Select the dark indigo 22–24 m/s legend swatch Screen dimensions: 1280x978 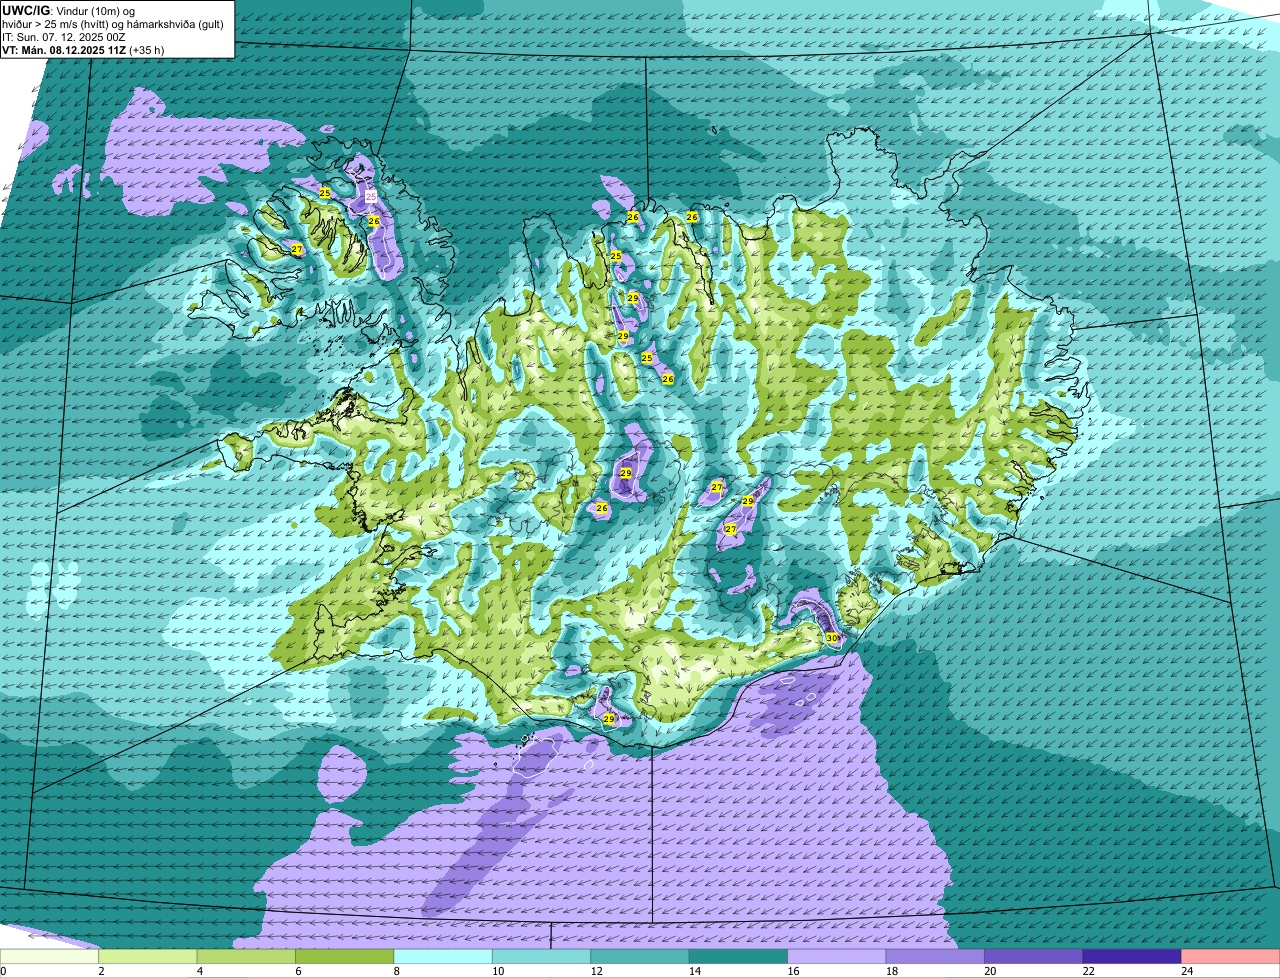[x=1132, y=957]
